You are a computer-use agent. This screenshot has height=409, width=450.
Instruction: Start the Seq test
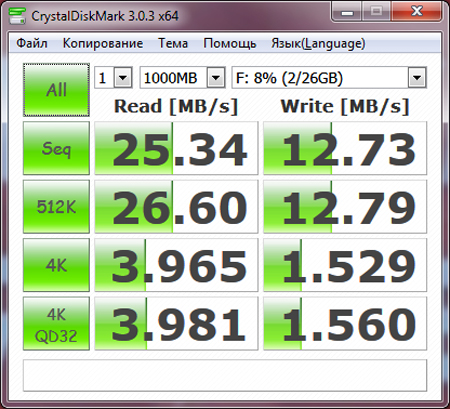click(x=56, y=148)
